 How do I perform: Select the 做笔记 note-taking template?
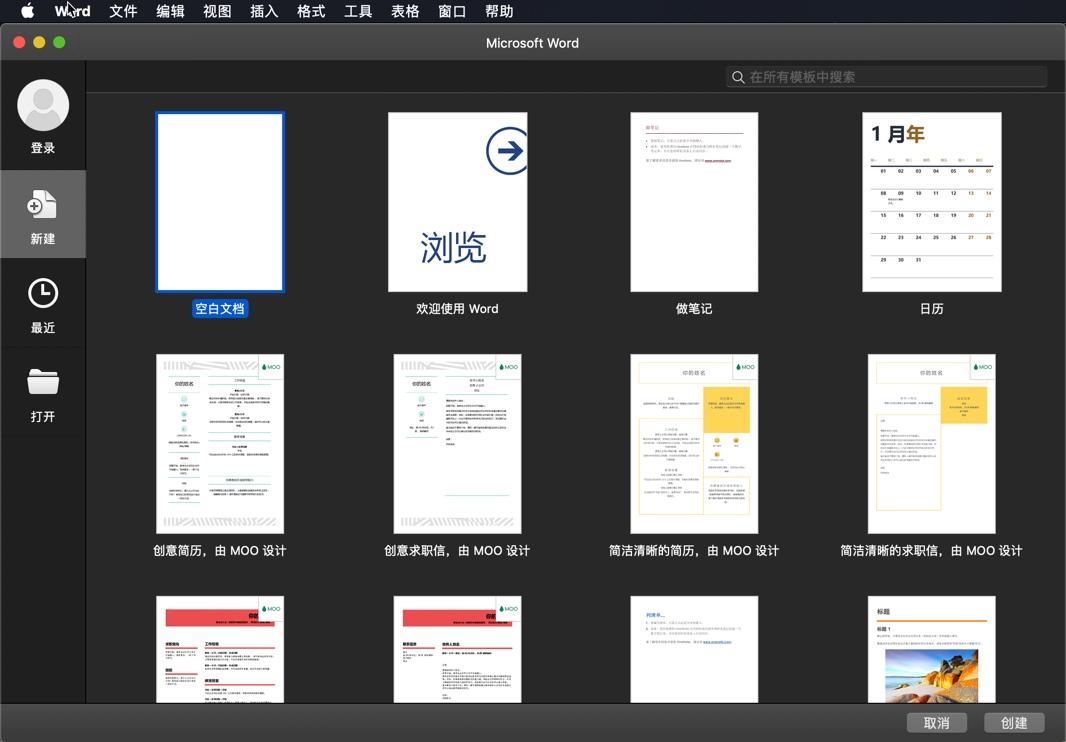(x=694, y=202)
